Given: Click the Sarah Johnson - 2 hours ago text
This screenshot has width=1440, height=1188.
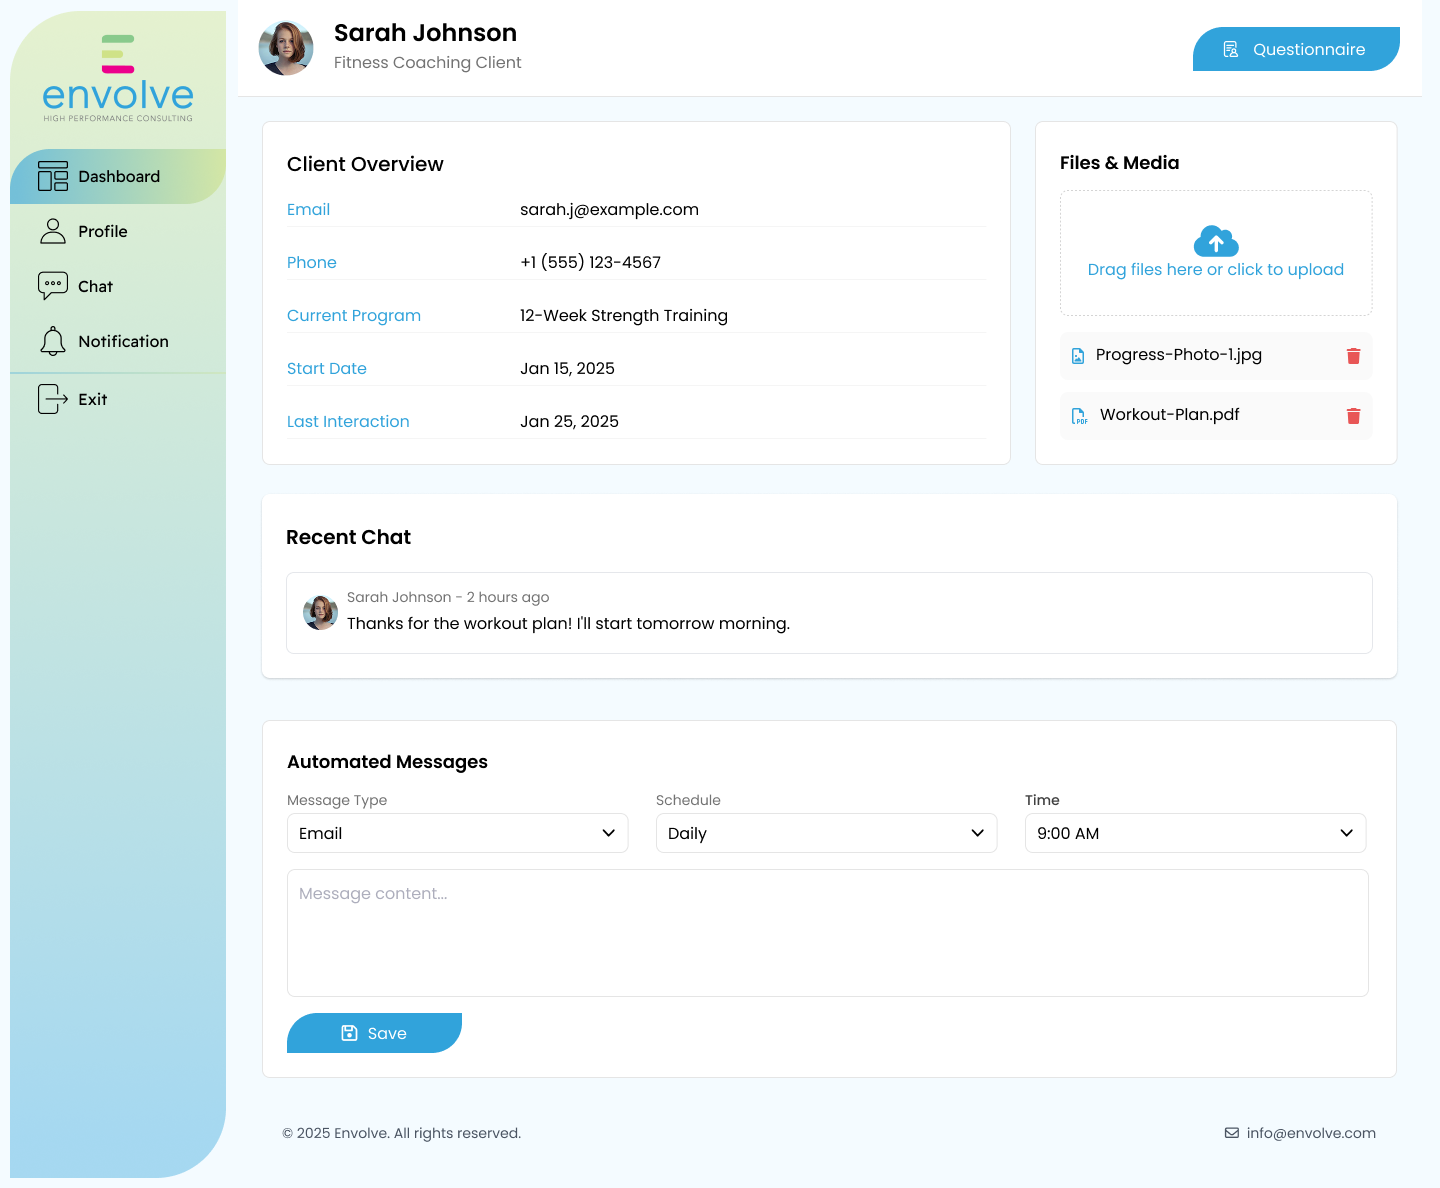Looking at the screenshot, I should click(448, 597).
